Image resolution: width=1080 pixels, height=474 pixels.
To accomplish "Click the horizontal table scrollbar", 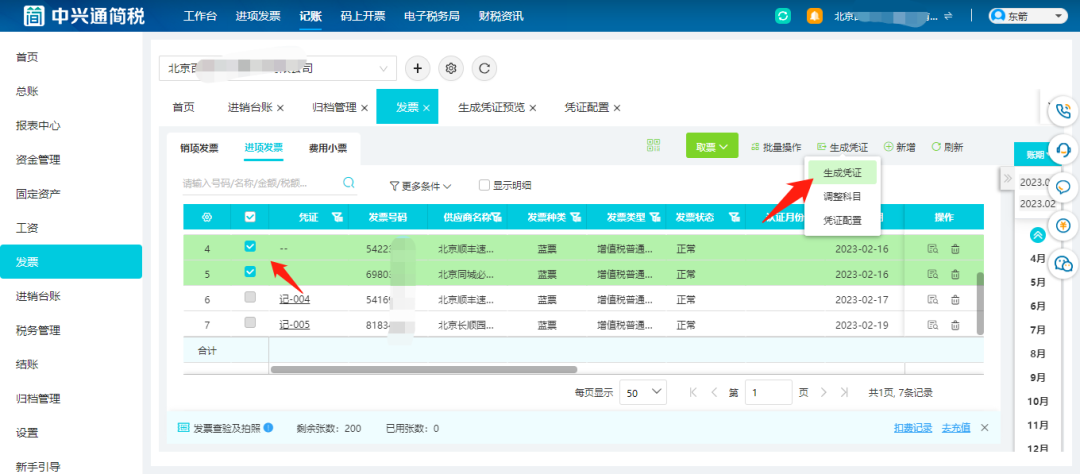I will [424, 369].
